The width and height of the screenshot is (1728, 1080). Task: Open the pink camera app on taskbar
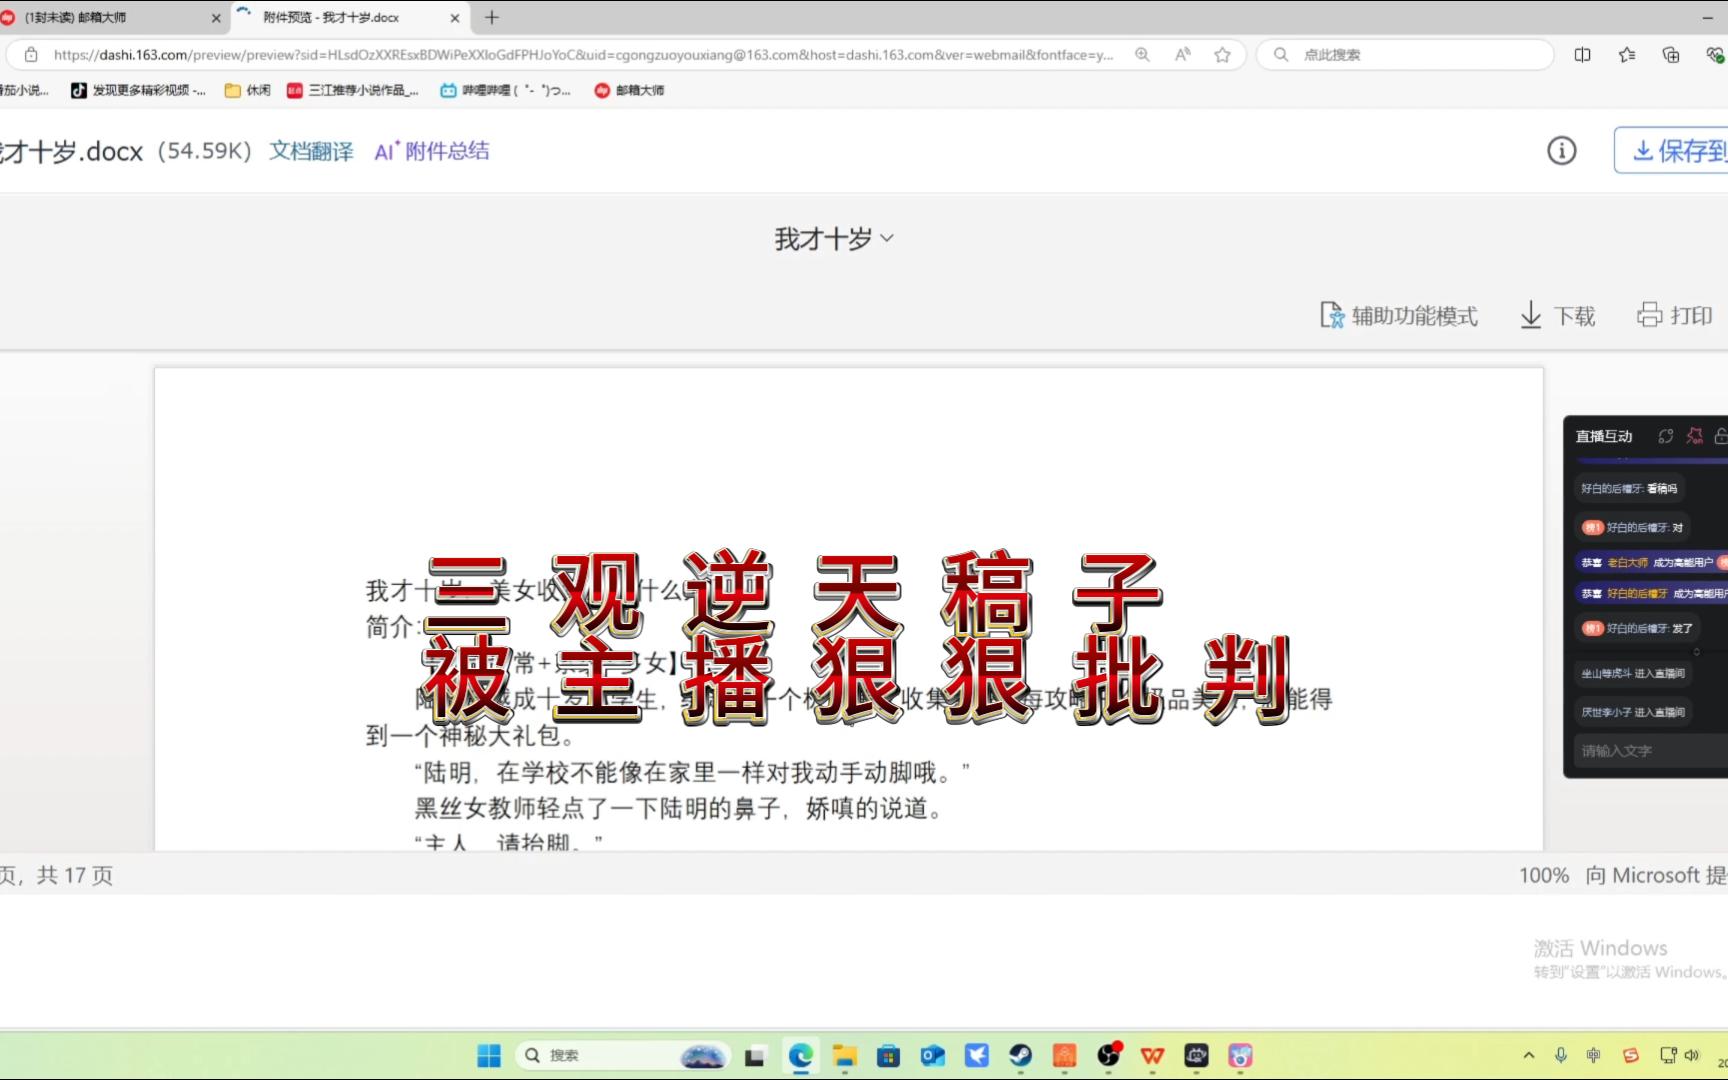(x=1241, y=1056)
